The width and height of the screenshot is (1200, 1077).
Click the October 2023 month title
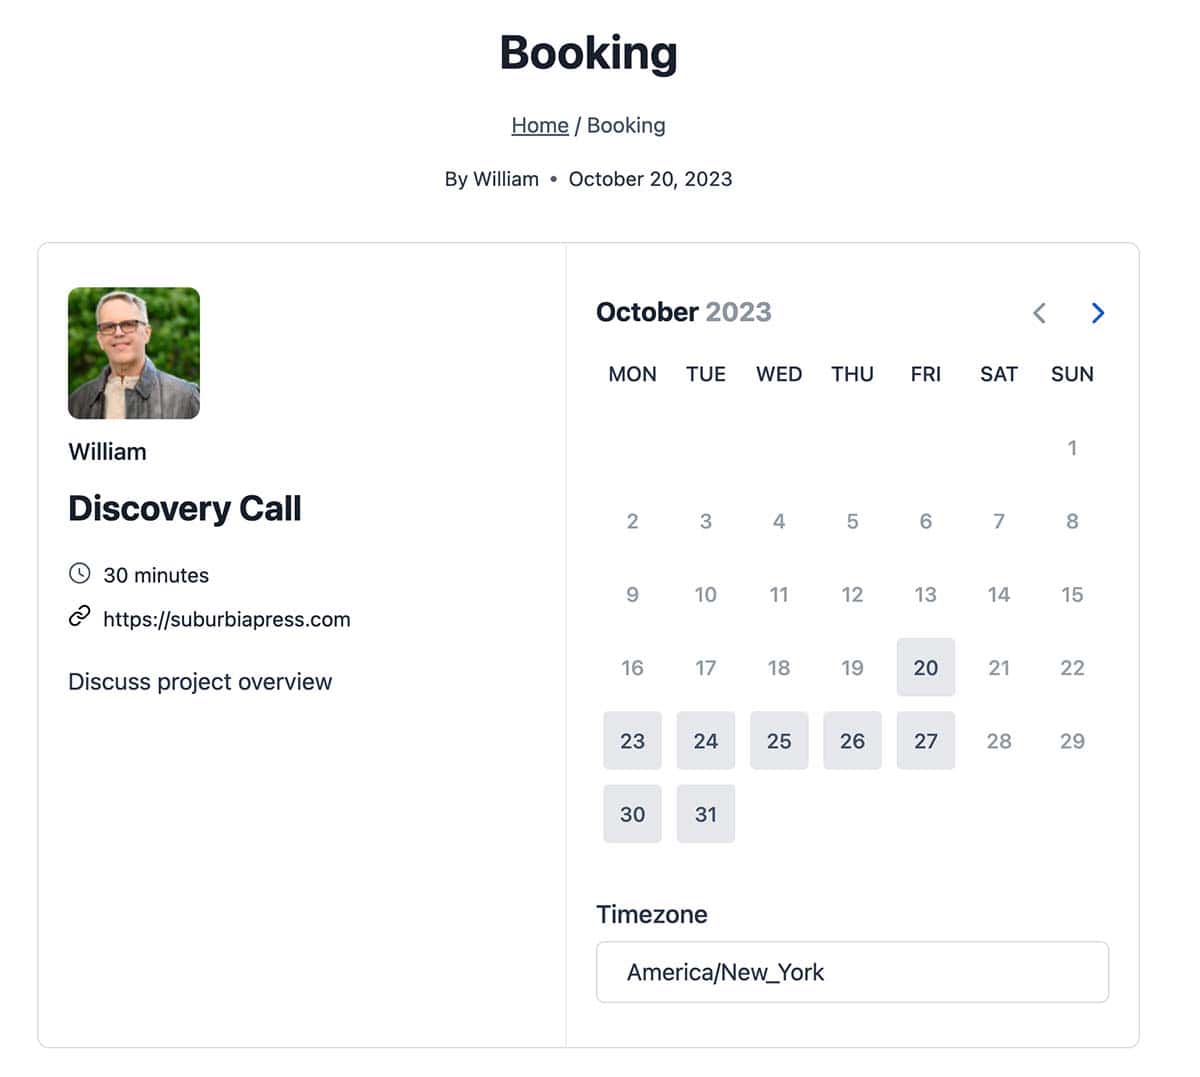(x=684, y=312)
